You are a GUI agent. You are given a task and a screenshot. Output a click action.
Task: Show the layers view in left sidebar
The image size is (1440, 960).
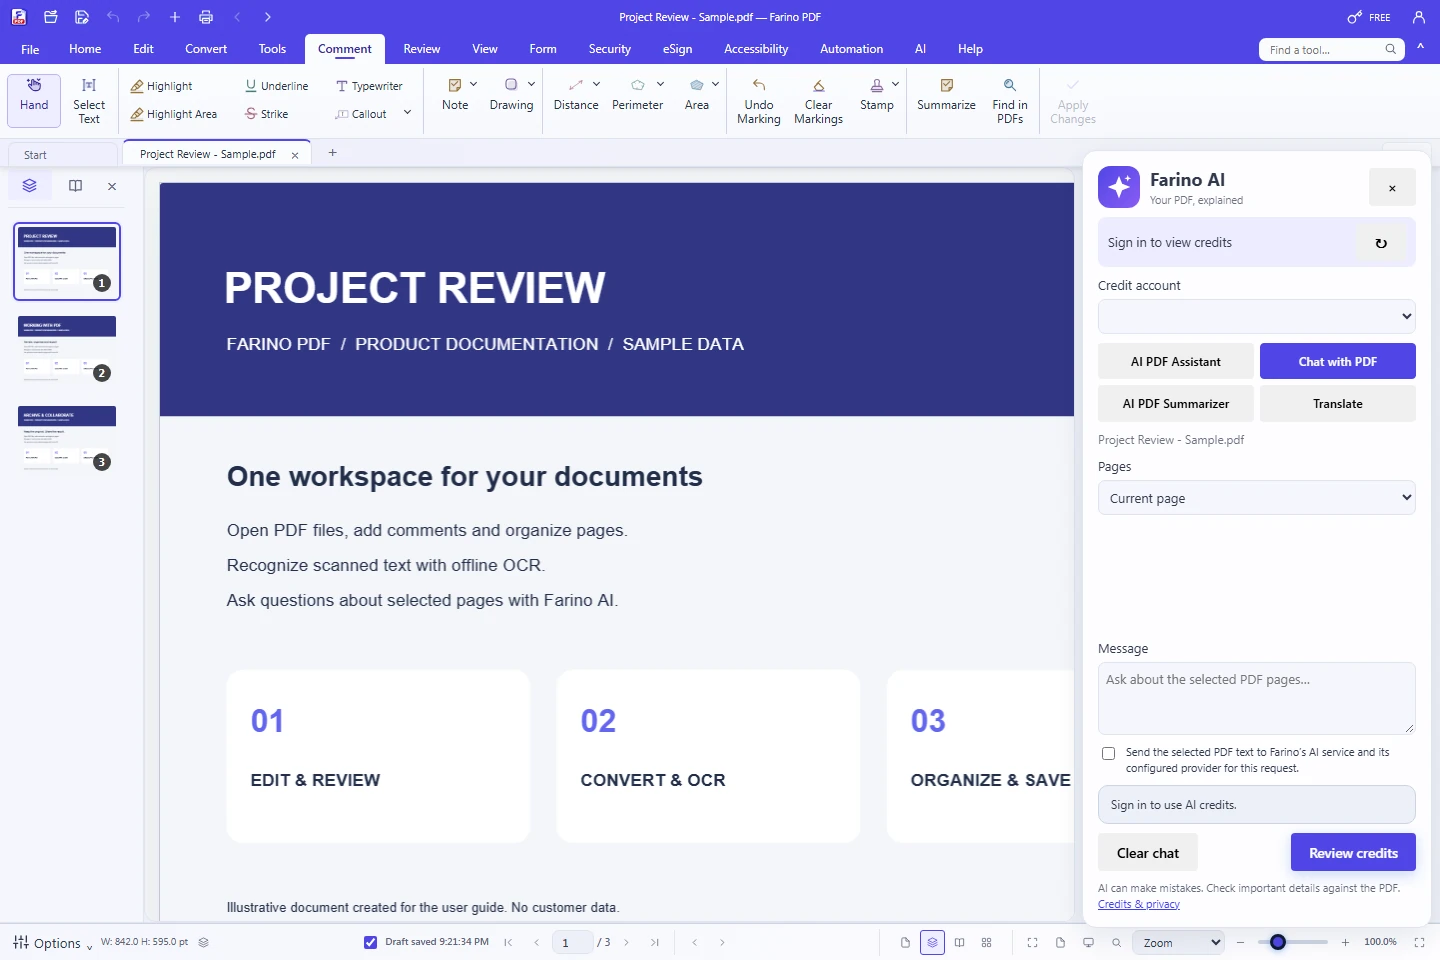click(x=29, y=186)
